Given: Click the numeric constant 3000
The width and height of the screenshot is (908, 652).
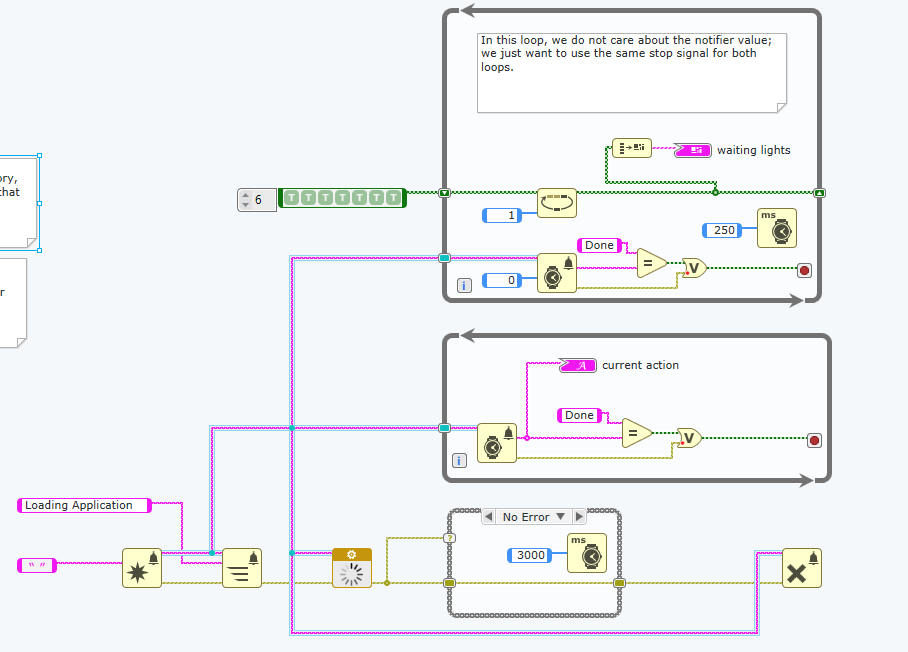Looking at the screenshot, I should point(528,555).
